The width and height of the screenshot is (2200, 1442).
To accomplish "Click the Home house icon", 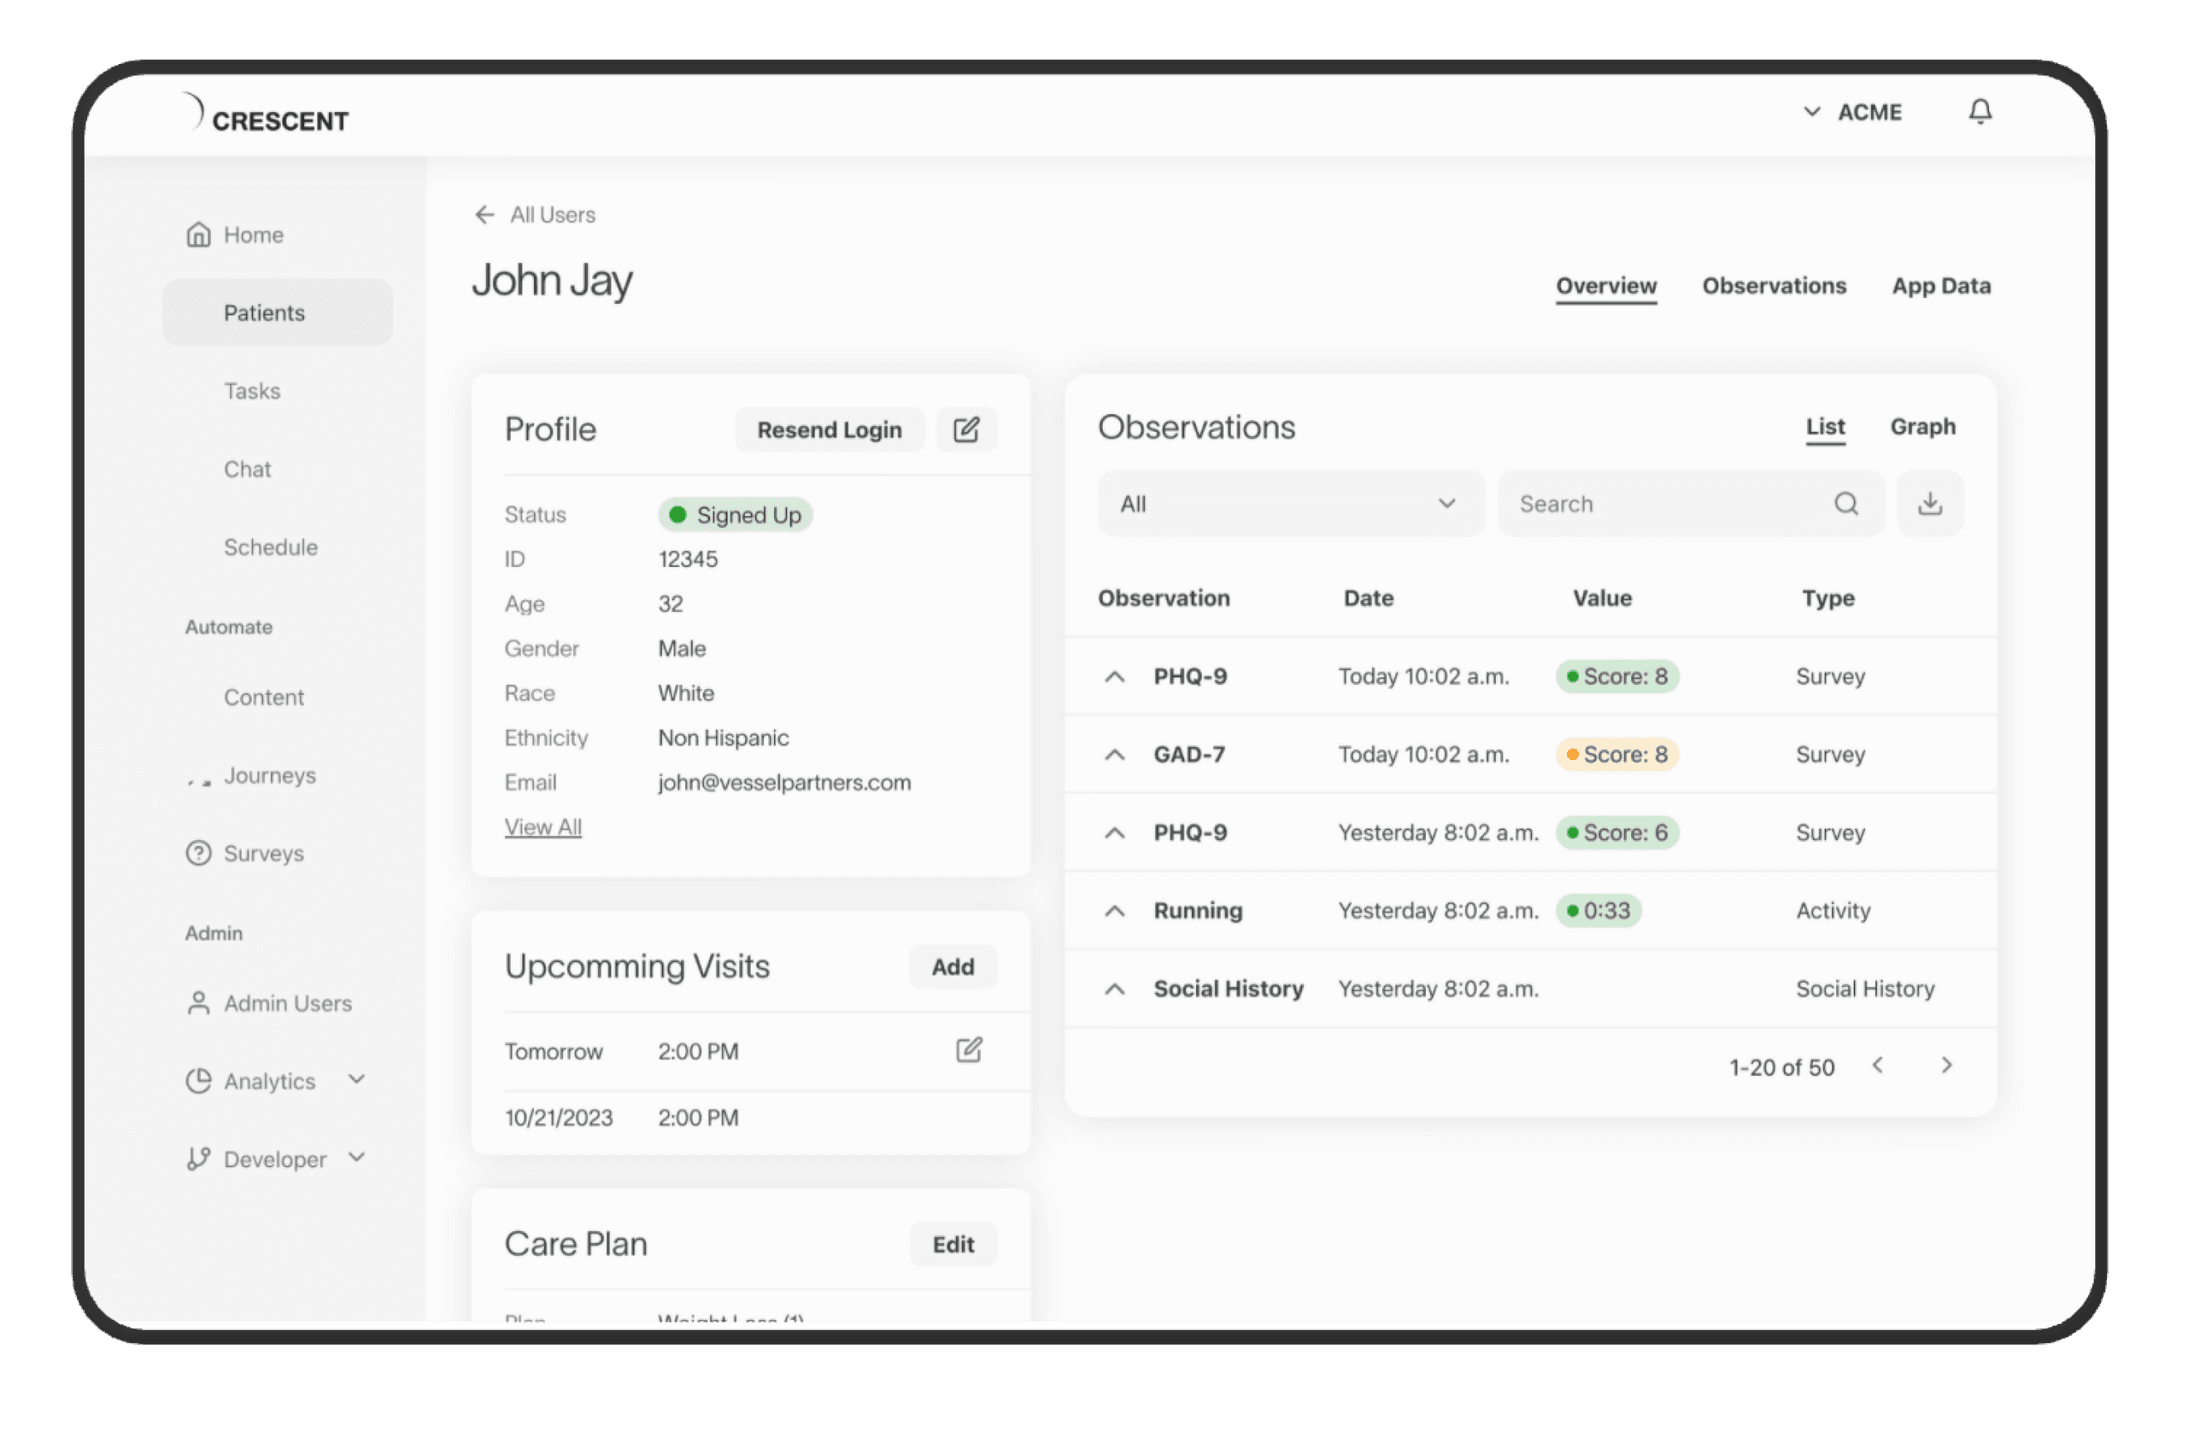I will coord(199,235).
